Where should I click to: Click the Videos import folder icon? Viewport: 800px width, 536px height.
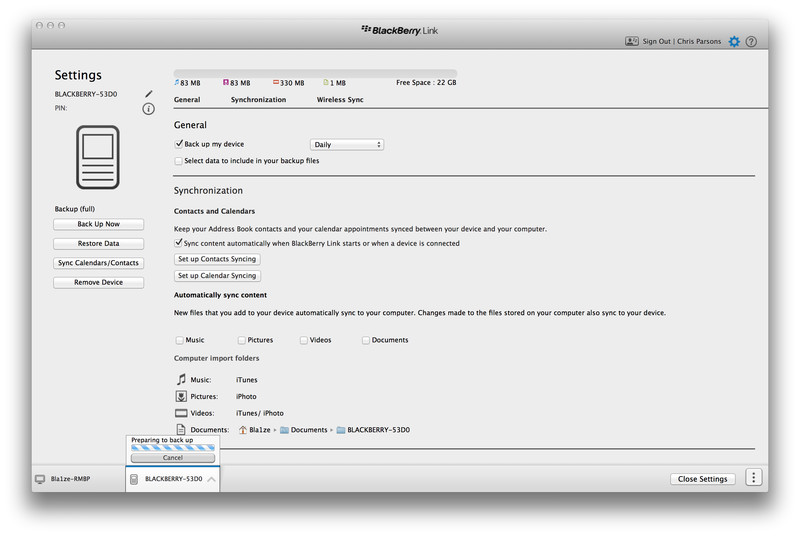[x=181, y=413]
